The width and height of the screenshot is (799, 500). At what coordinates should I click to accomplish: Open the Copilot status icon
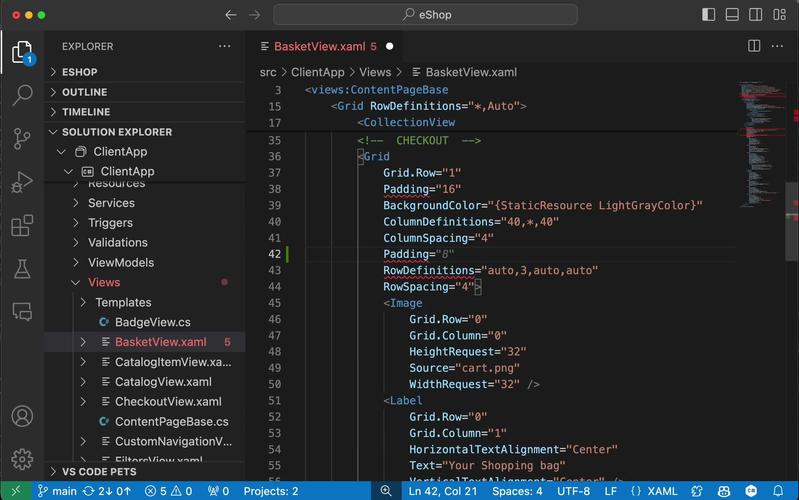pos(724,491)
